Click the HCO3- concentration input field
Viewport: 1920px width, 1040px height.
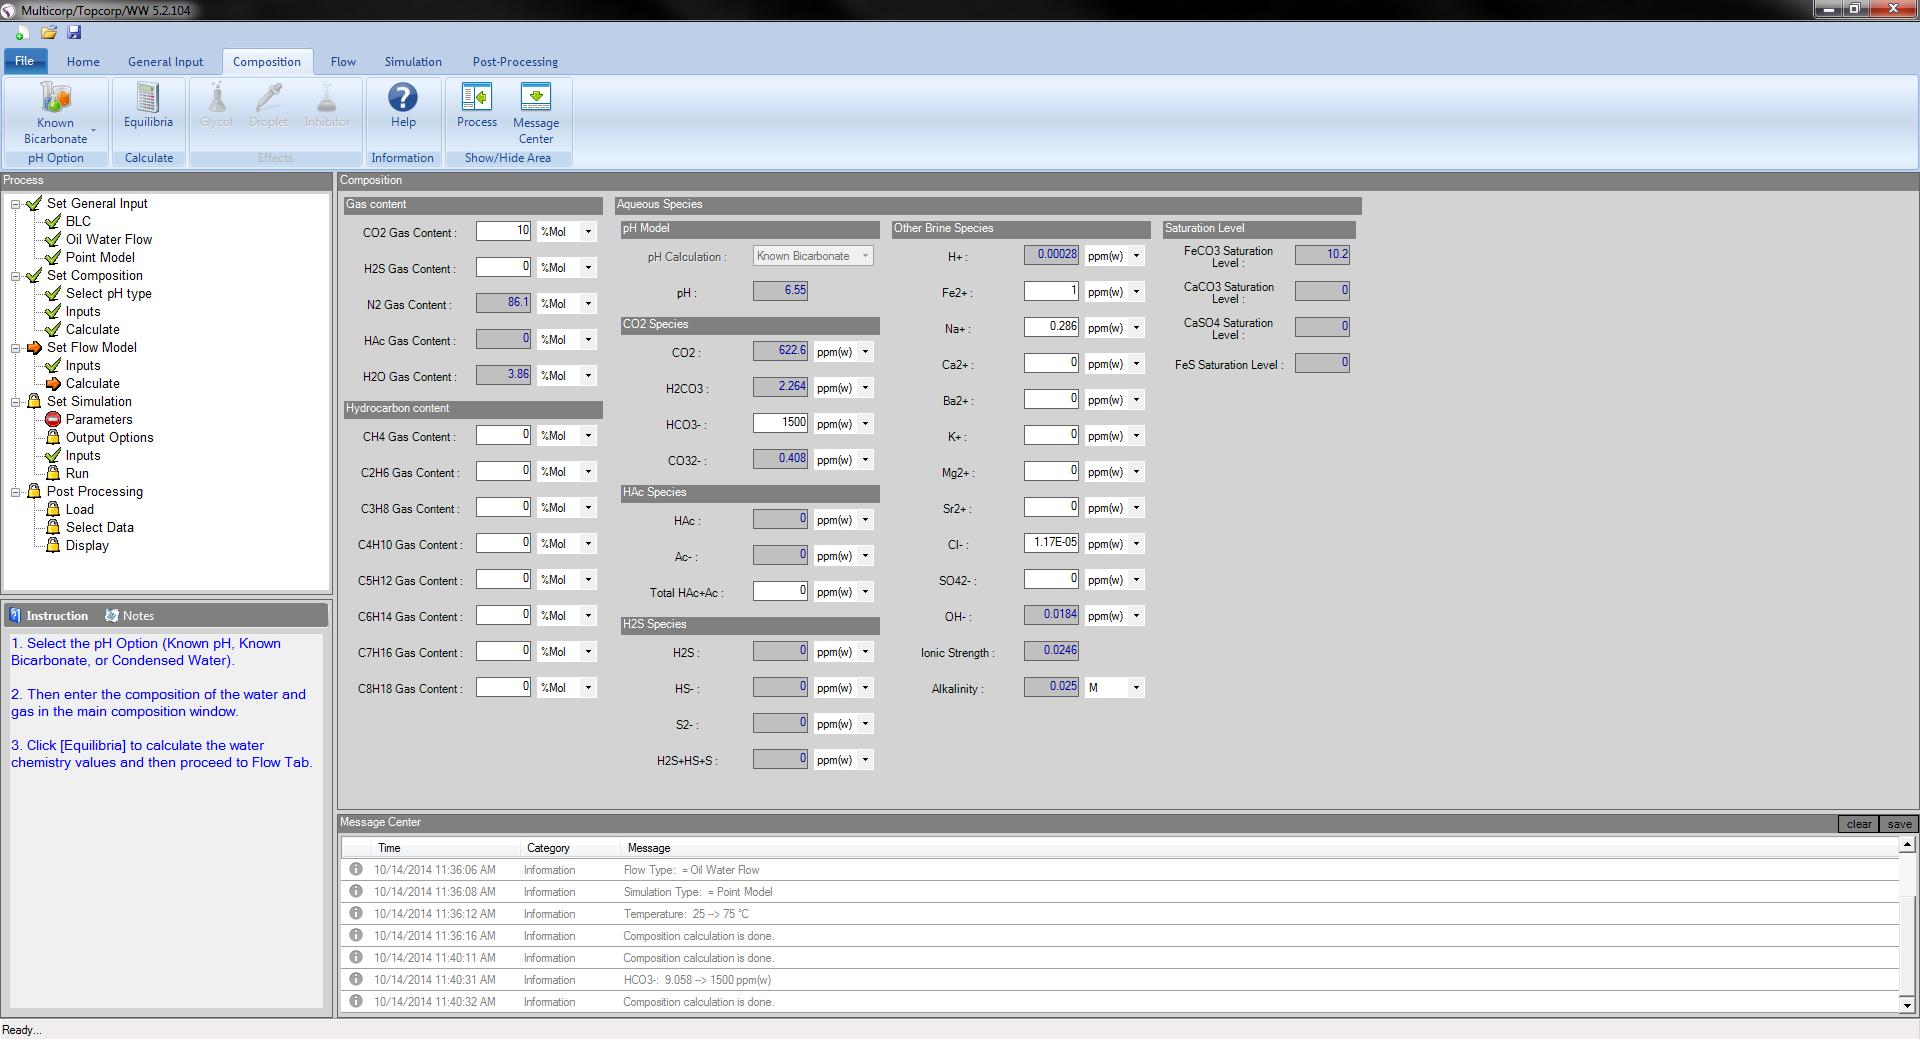tap(780, 423)
